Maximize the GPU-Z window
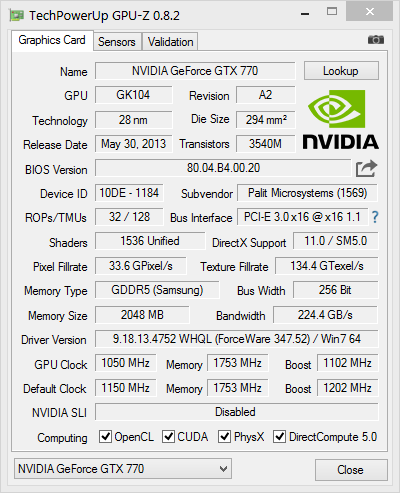This screenshot has width=400, height=493. [x=332, y=12]
